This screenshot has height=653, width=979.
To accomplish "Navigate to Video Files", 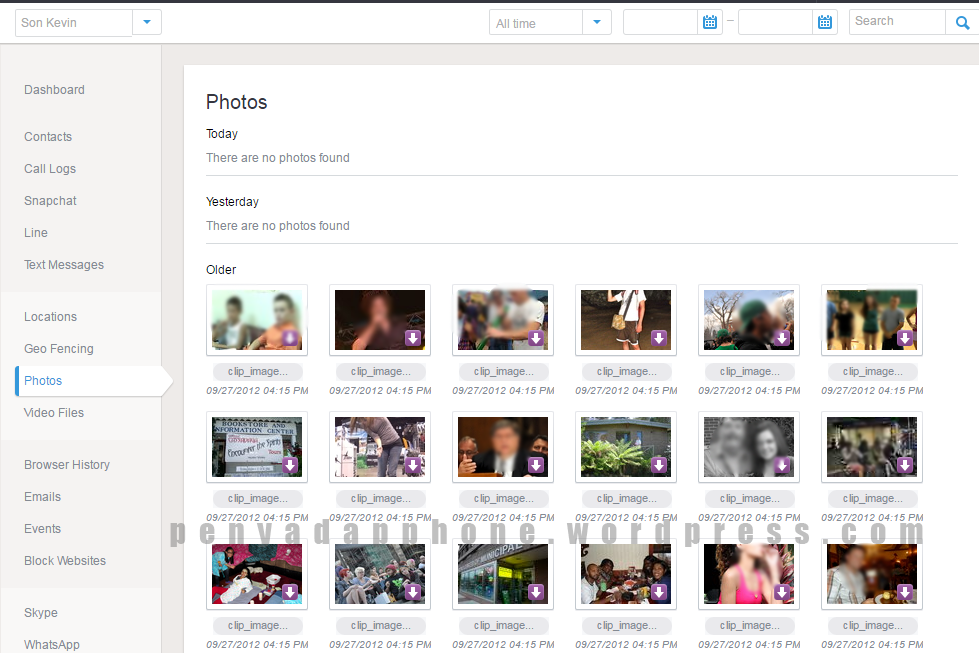I will tap(54, 413).
